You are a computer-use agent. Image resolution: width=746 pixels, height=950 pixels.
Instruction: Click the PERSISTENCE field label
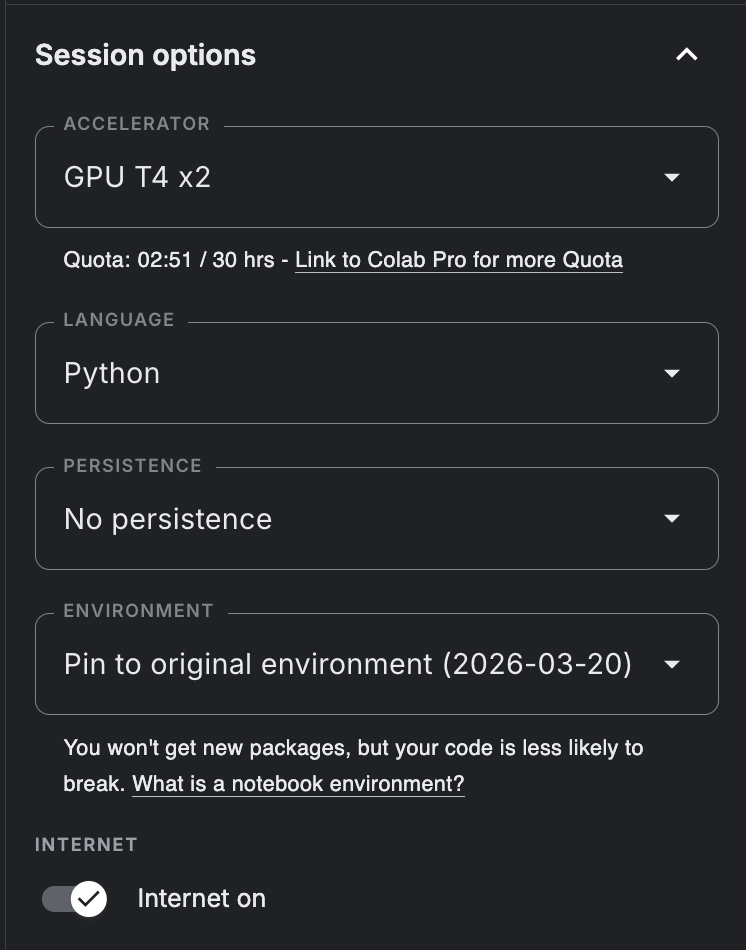click(x=132, y=466)
